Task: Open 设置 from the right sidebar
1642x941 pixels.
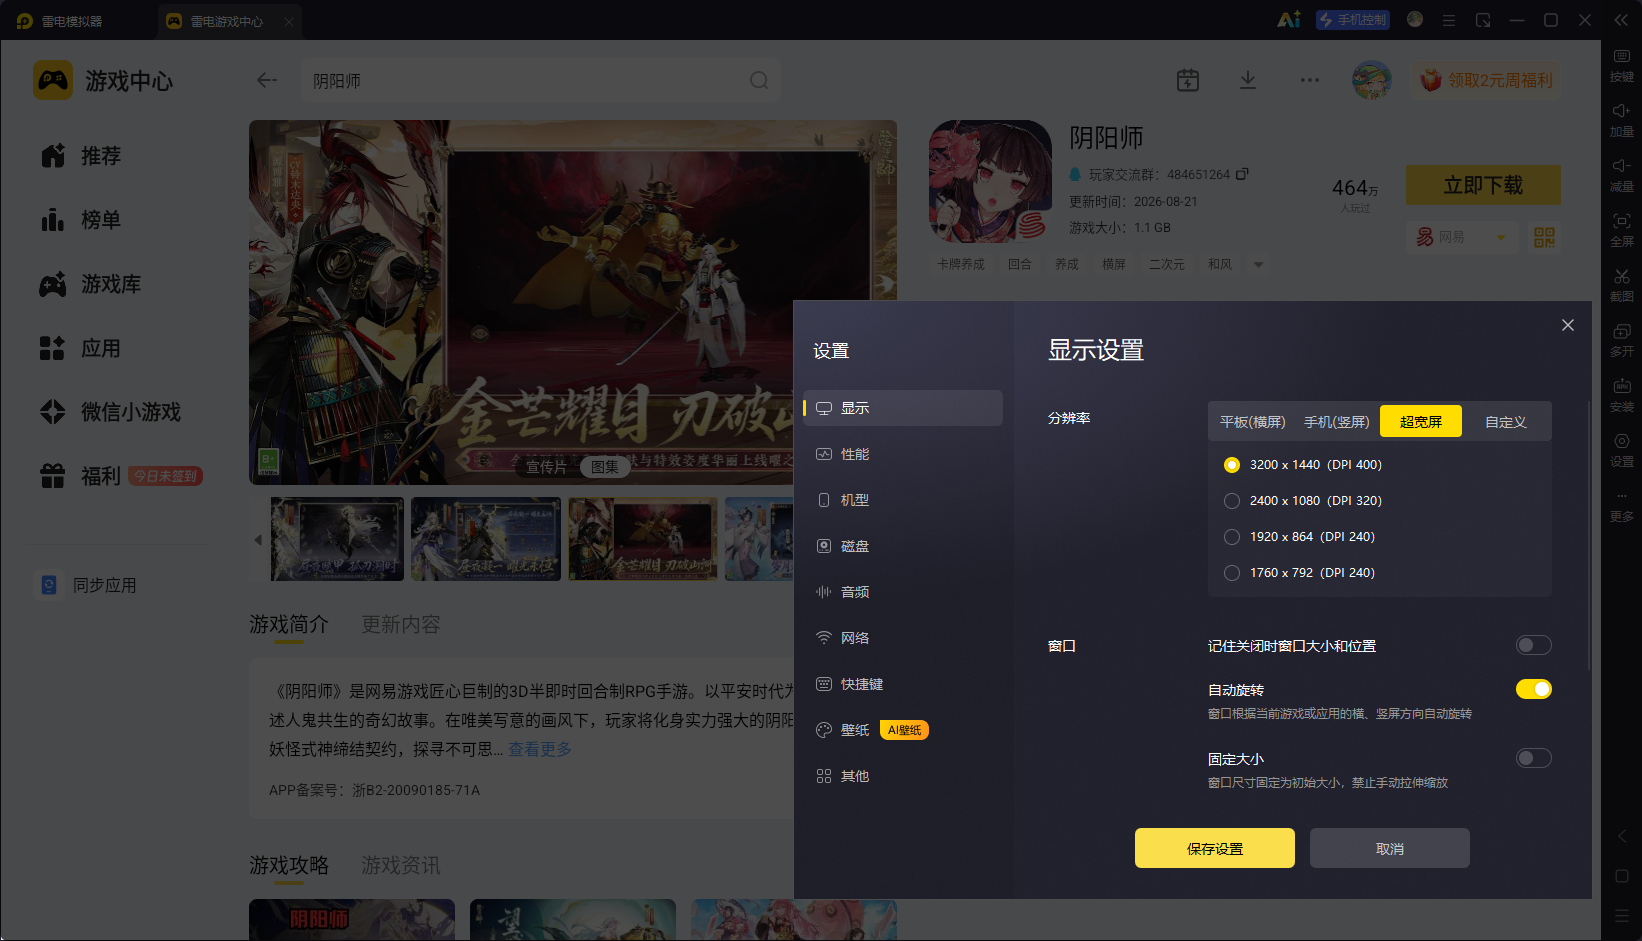Action: pos(1621,449)
